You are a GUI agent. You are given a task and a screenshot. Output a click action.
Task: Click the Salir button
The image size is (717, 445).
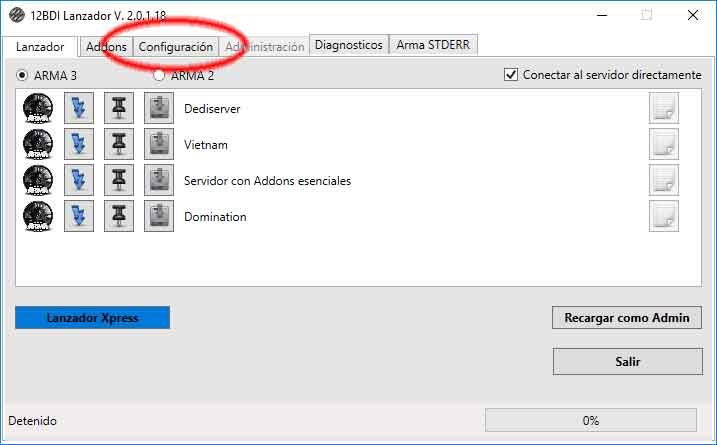(x=627, y=361)
